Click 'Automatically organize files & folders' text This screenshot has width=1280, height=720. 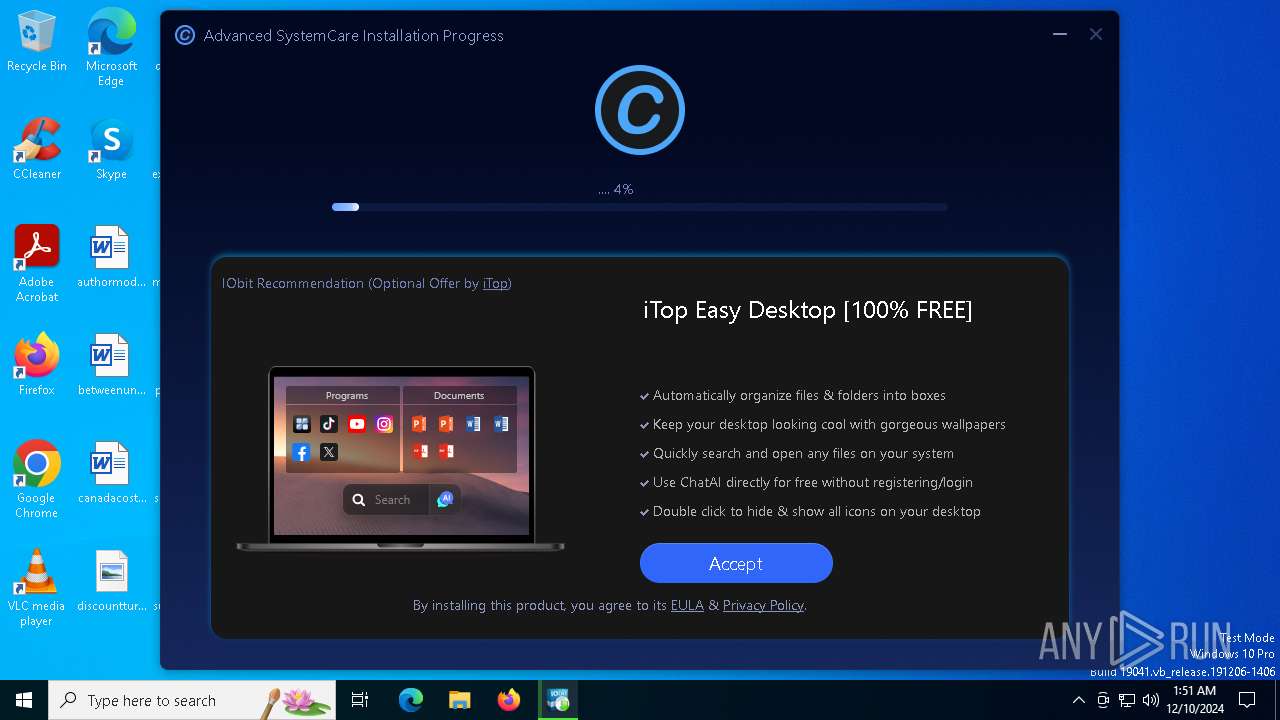click(799, 395)
